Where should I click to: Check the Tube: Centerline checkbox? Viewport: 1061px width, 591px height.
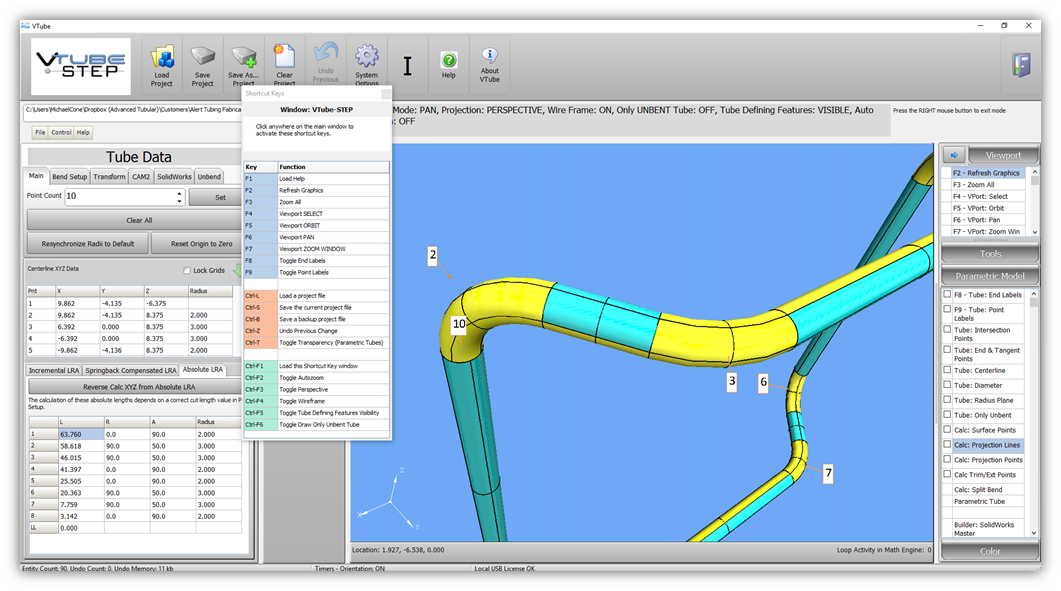(x=948, y=370)
